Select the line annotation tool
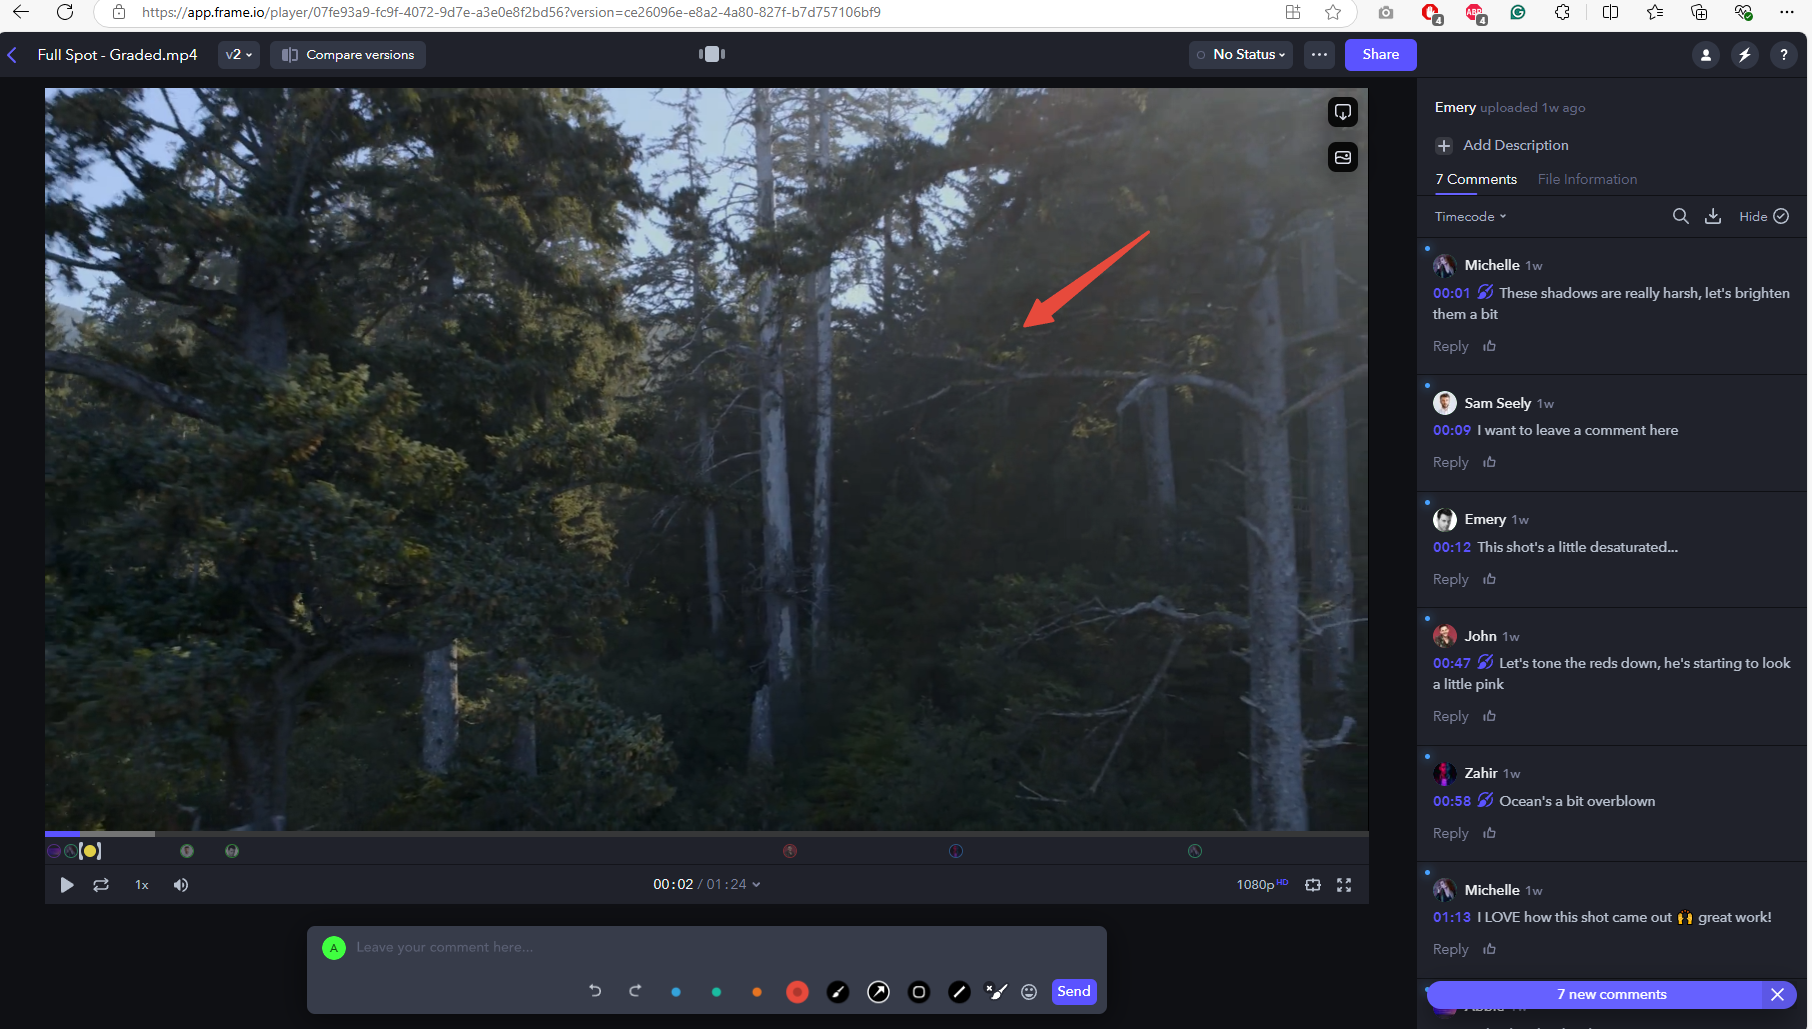This screenshot has width=1812, height=1029. (959, 992)
